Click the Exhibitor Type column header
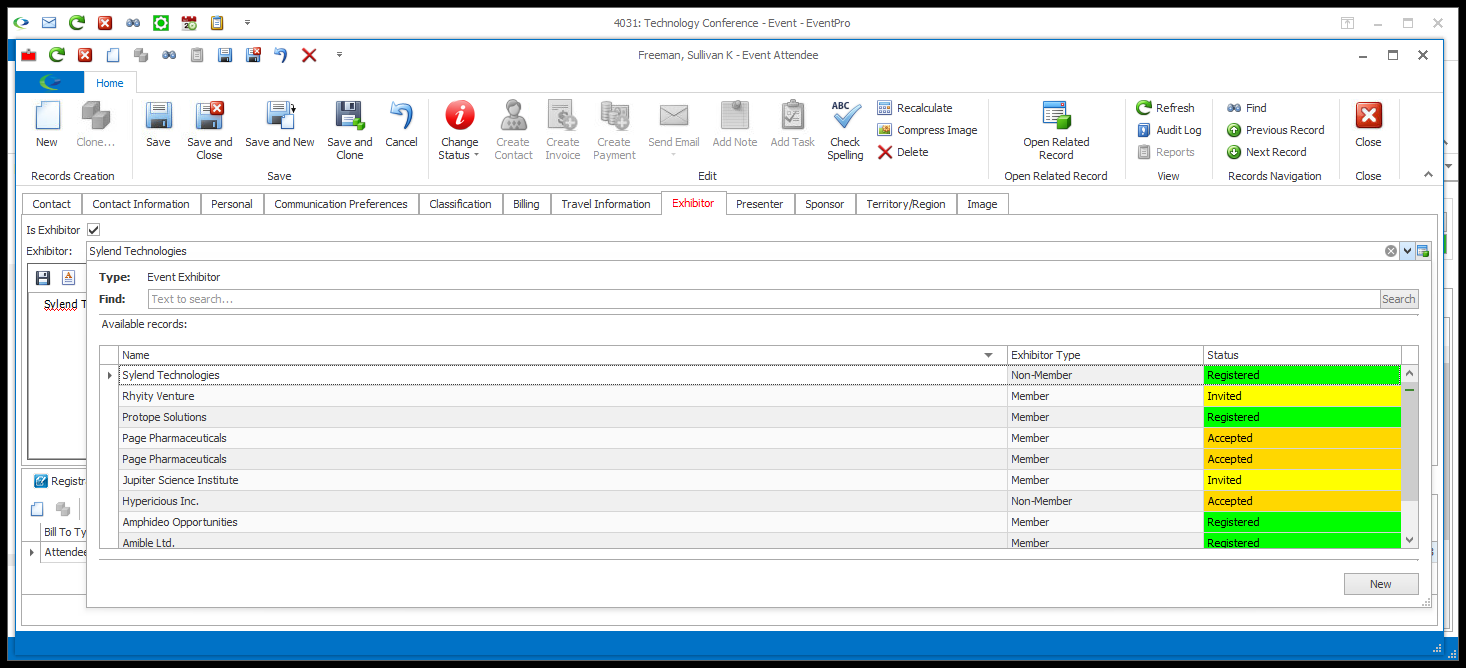 1105,355
